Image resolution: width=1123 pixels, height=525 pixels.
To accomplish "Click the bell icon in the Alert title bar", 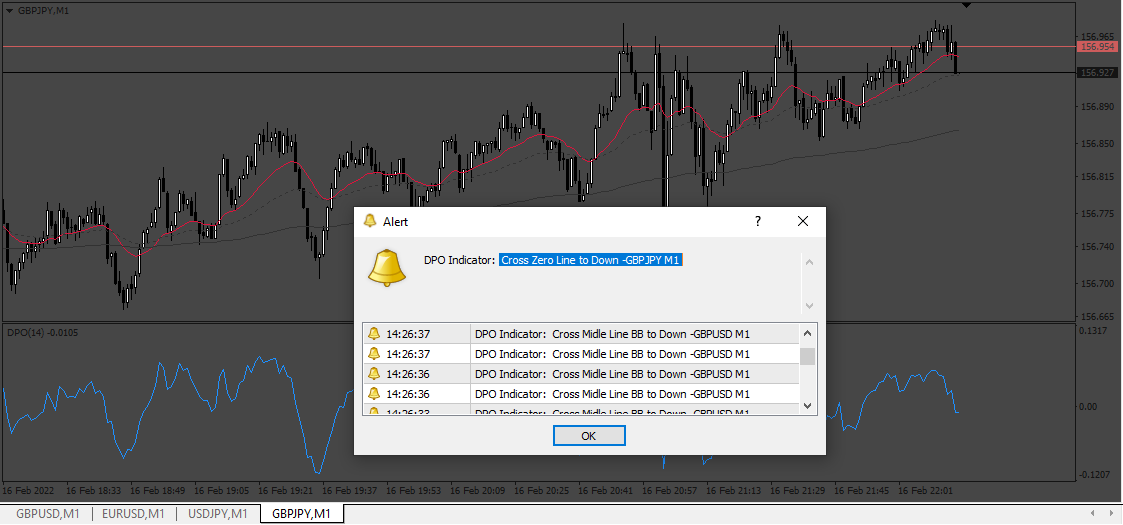I will [x=370, y=221].
